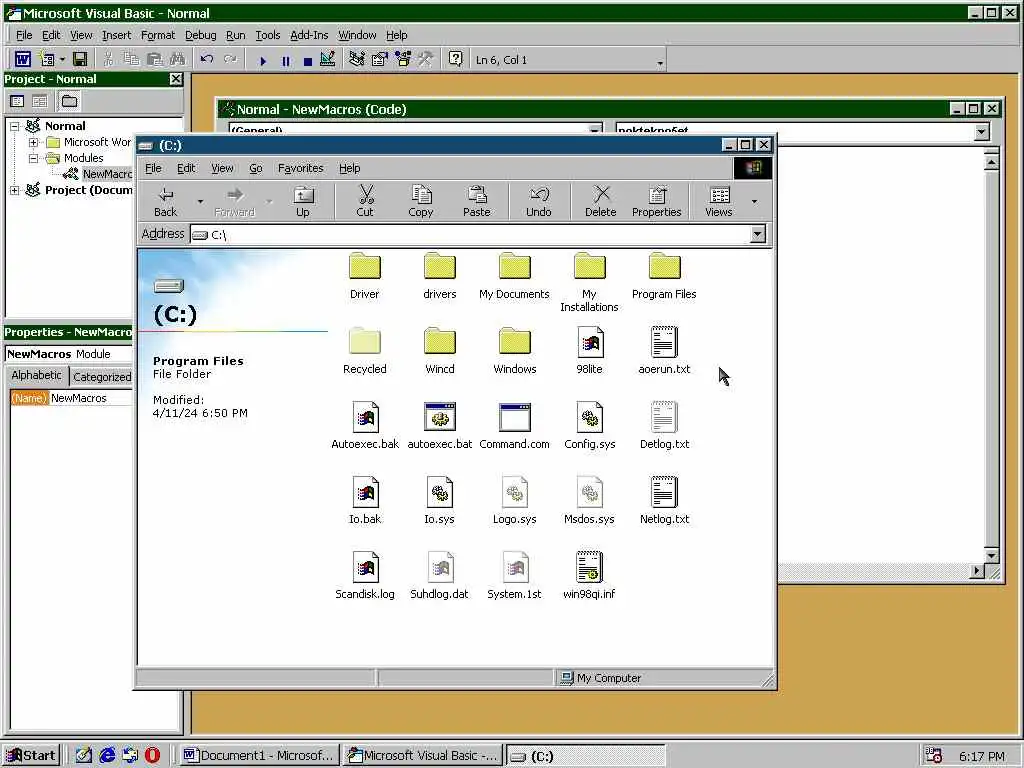Viewport: 1024px width, 768px height.
Task: Save Normal with the floppy disk icon
Action: 80,59
